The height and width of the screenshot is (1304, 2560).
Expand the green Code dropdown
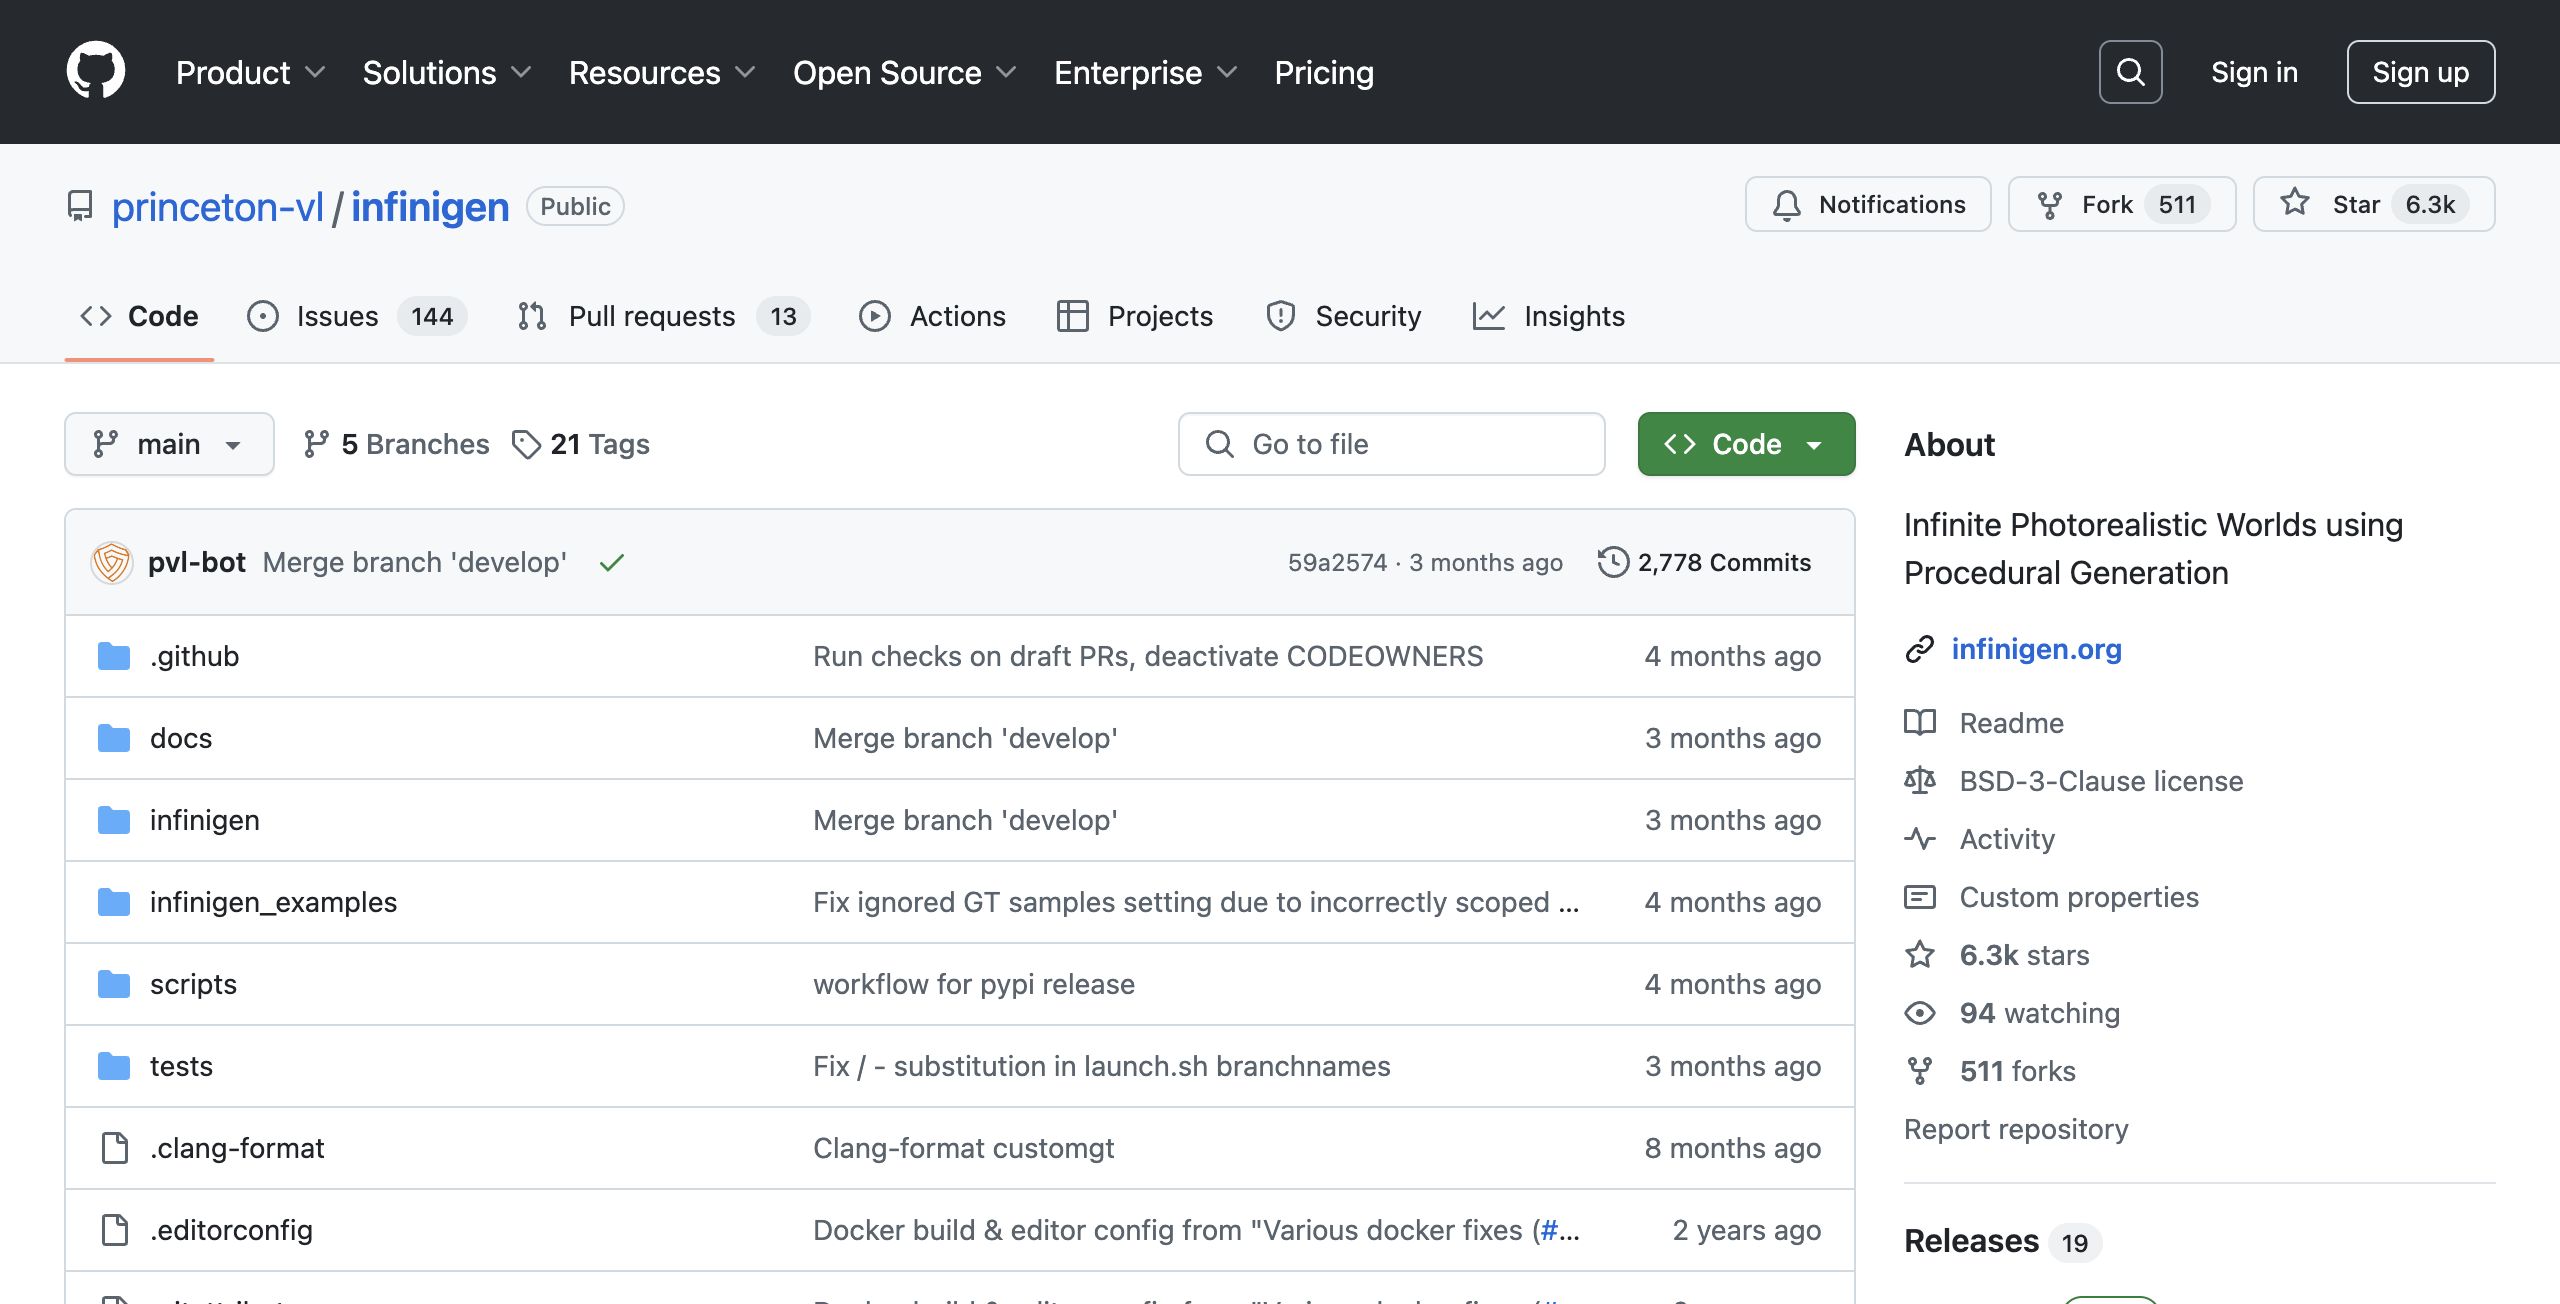1746,444
